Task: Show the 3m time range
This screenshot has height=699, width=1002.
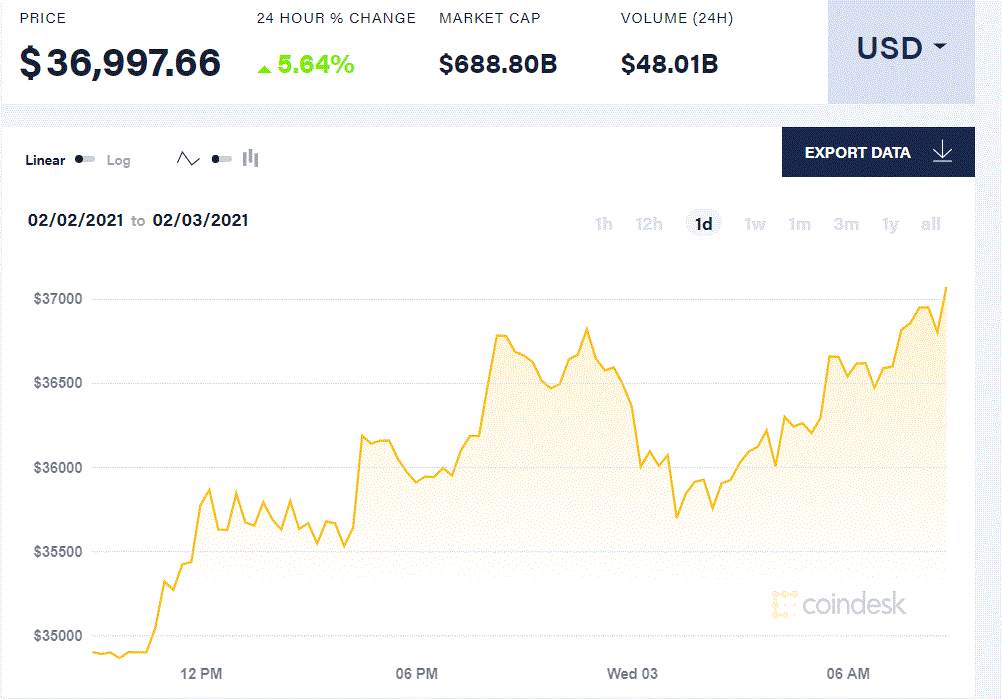Action: tap(846, 224)
